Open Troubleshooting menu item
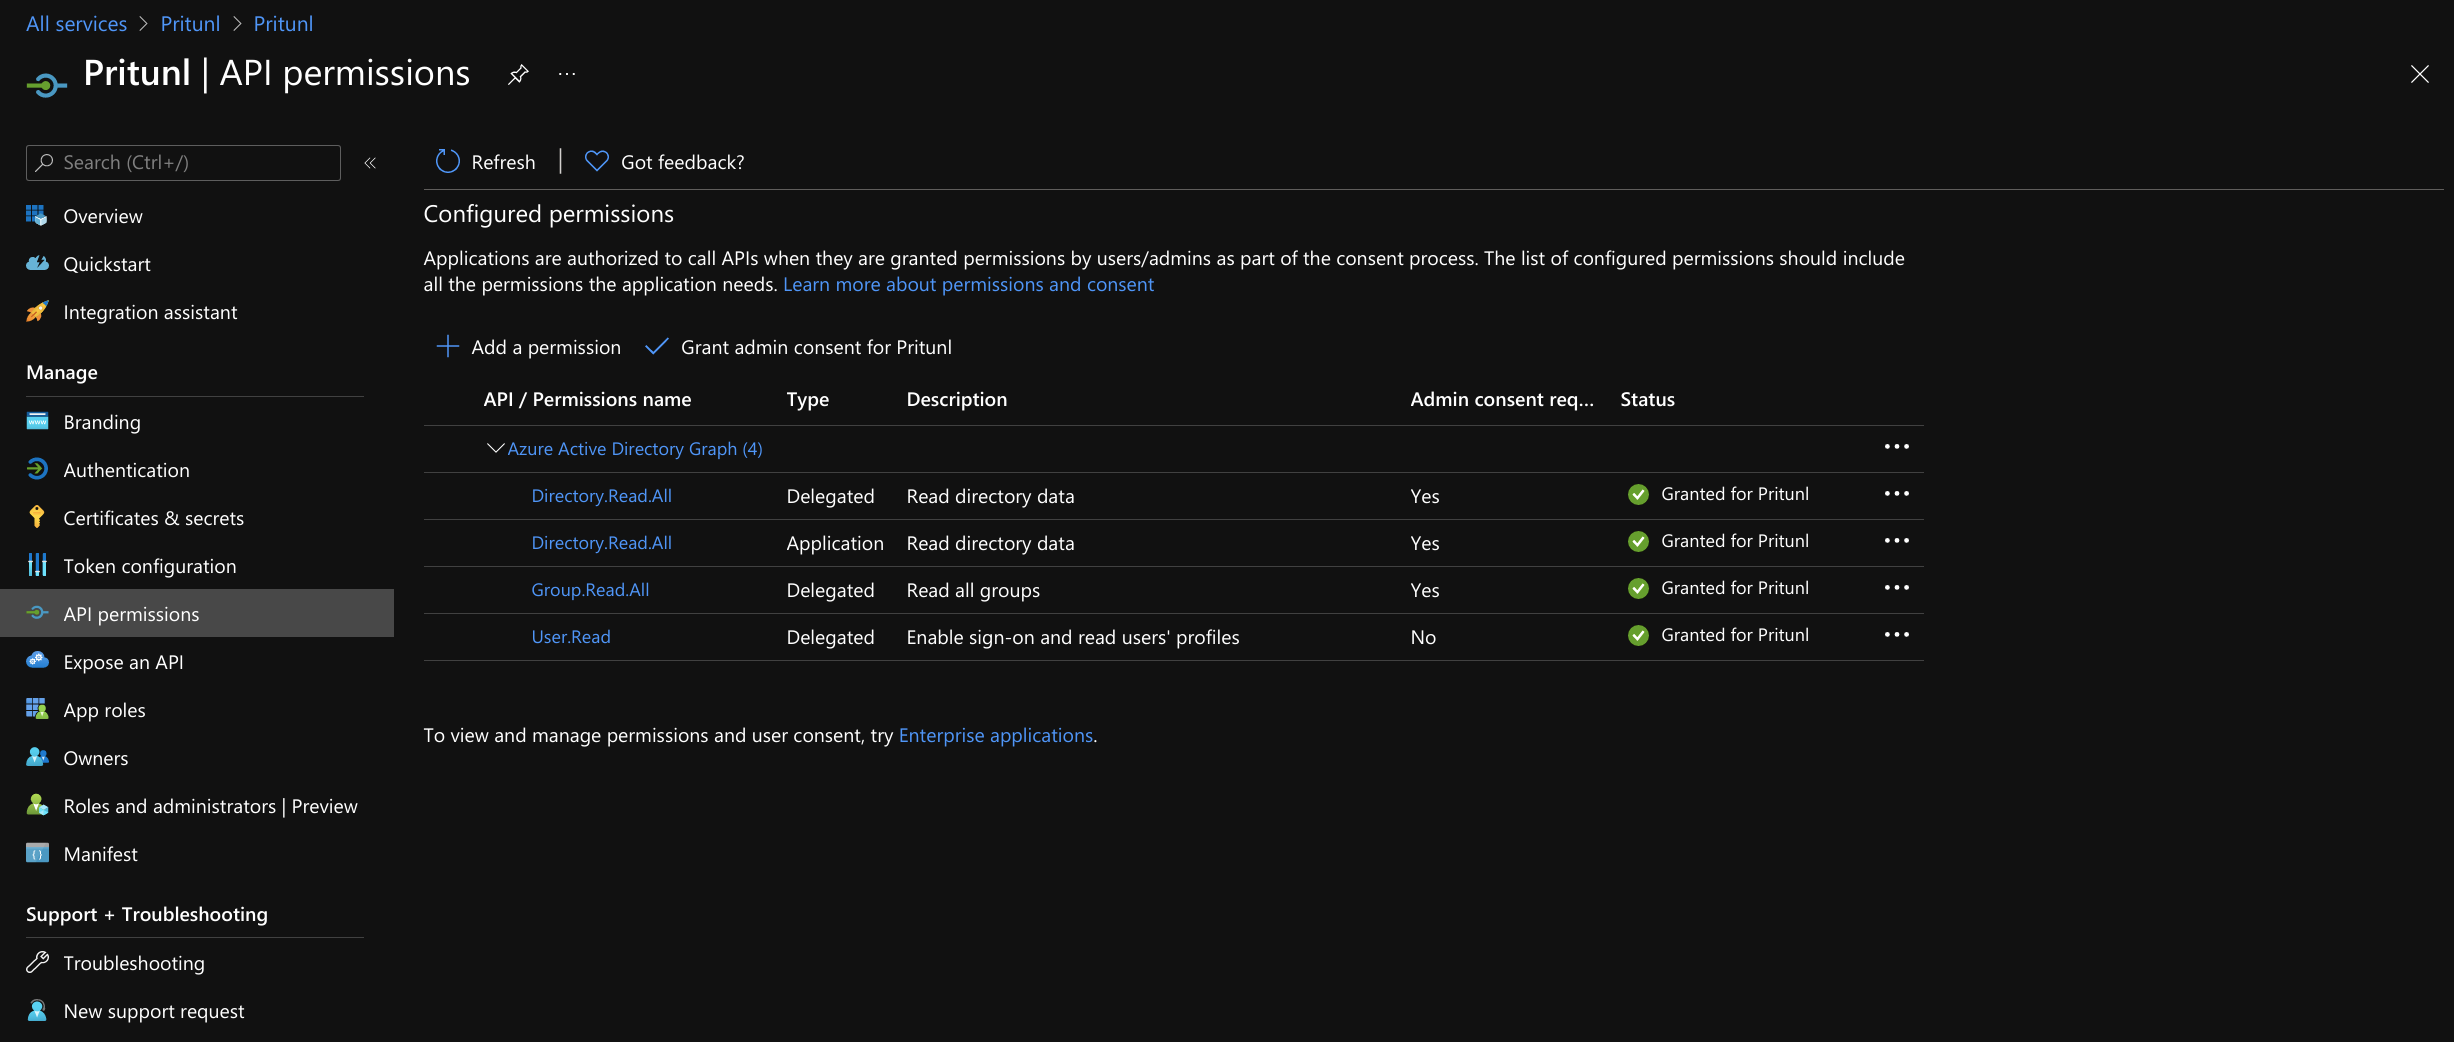2454x1042 pixels. pyautogui.click(x=134, y=963)
